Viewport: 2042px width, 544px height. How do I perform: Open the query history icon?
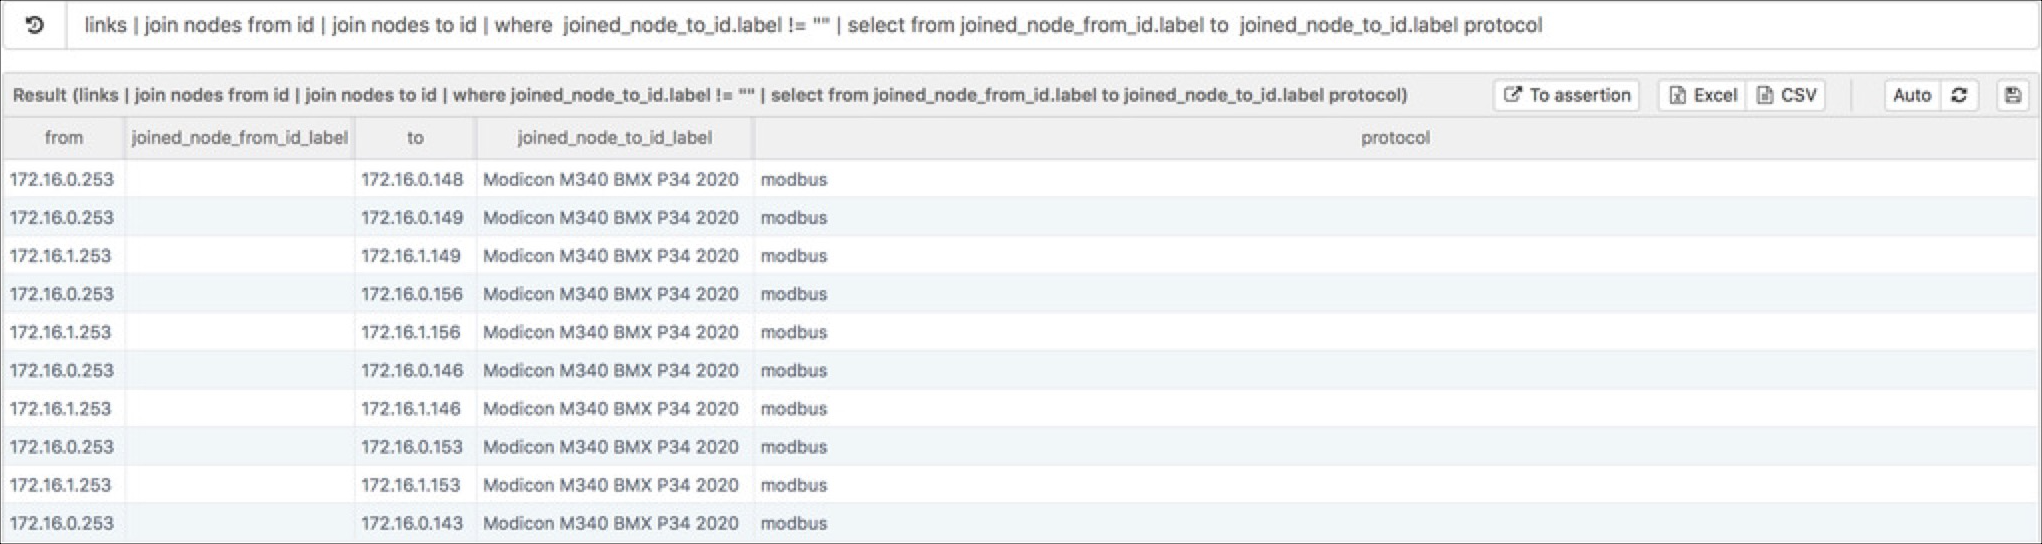tap(34, 25)
